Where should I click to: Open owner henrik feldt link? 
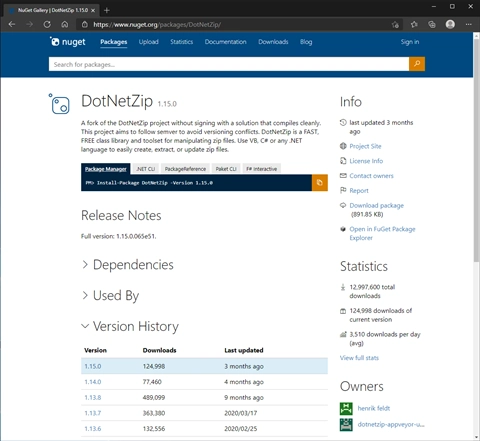pyautogui.click(x=374, y=408)
